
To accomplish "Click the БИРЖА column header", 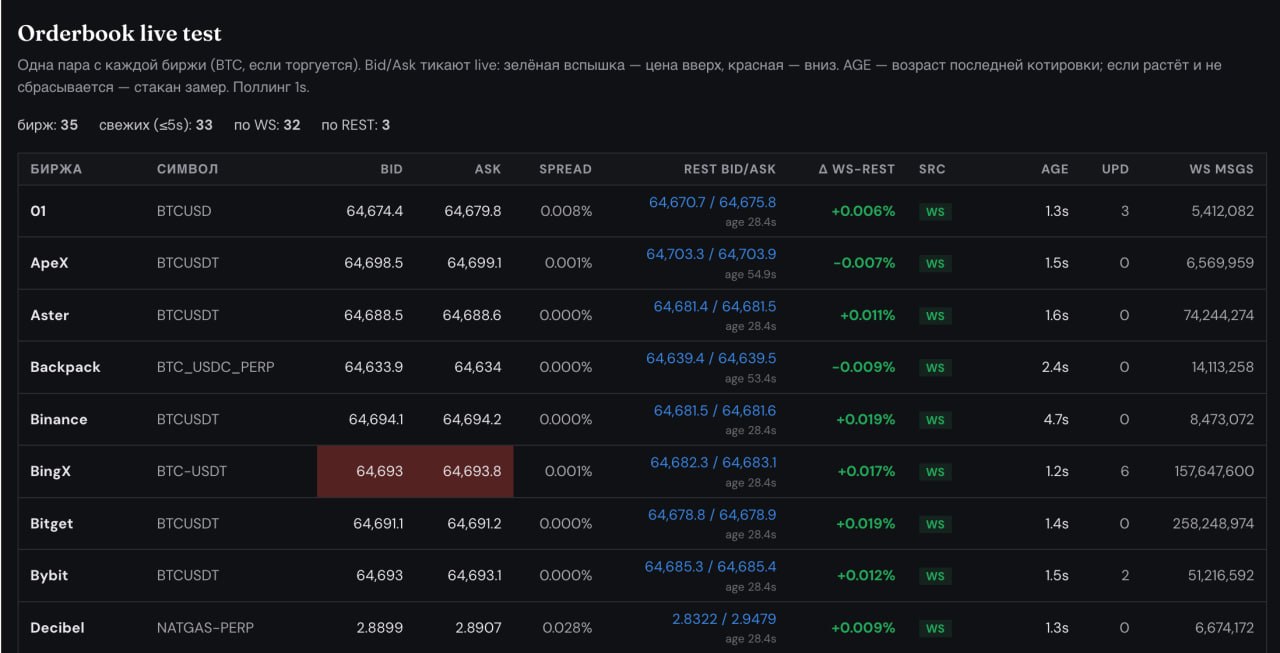I will [56, 169].
